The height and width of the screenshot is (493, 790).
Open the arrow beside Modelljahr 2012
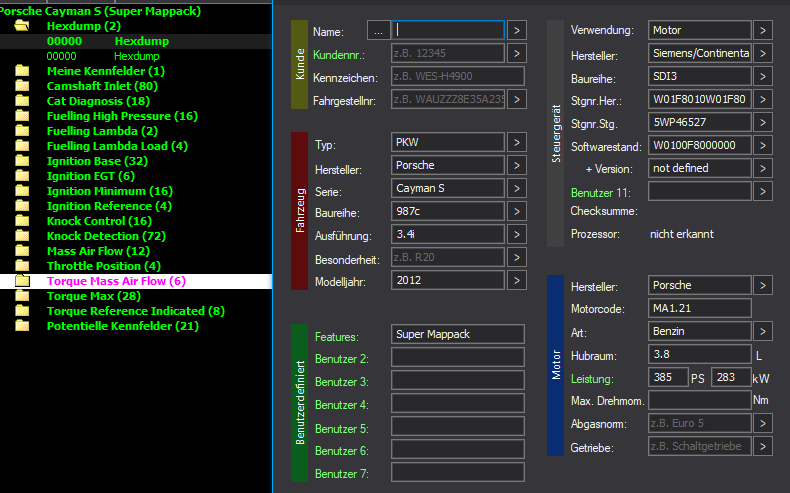coord(516,280)
